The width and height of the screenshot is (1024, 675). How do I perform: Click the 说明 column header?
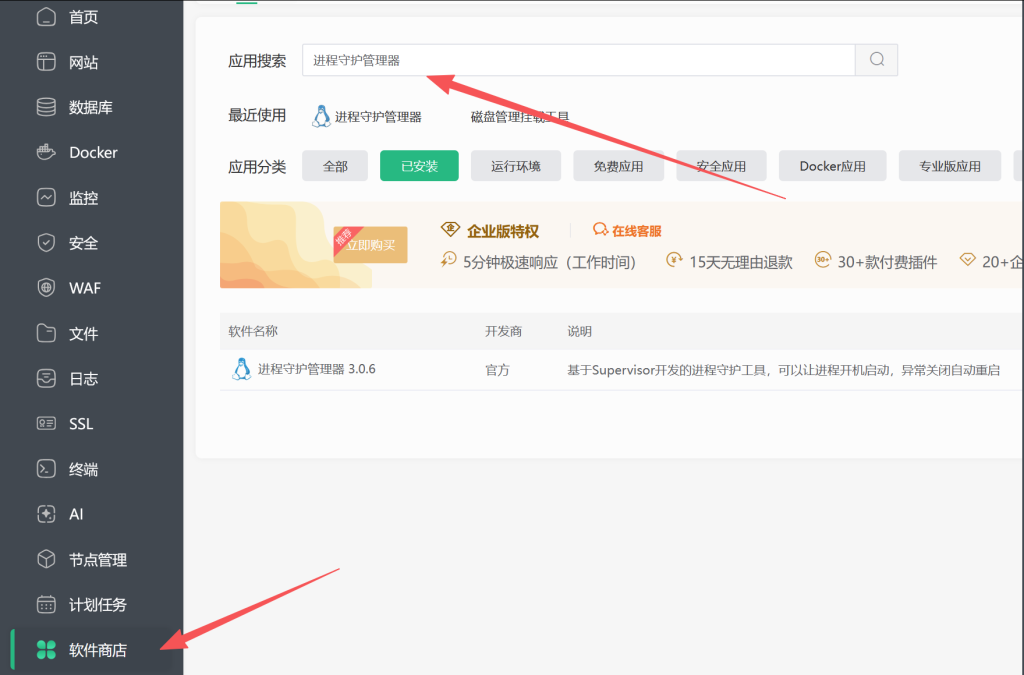[x=579, y=331]
